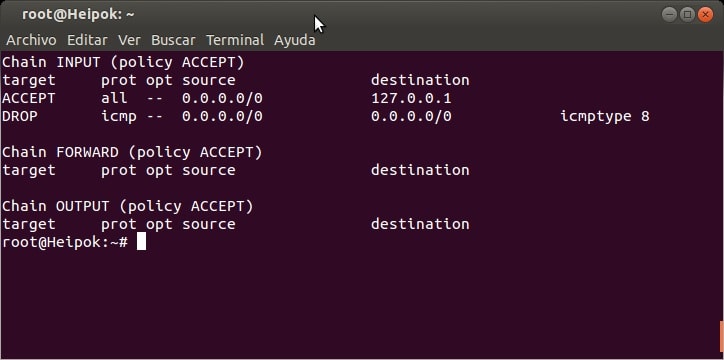Screen dimensions: 724x360
Task: Click the destination header under Chain OUTPUT
Action: (x=420, y=224)
